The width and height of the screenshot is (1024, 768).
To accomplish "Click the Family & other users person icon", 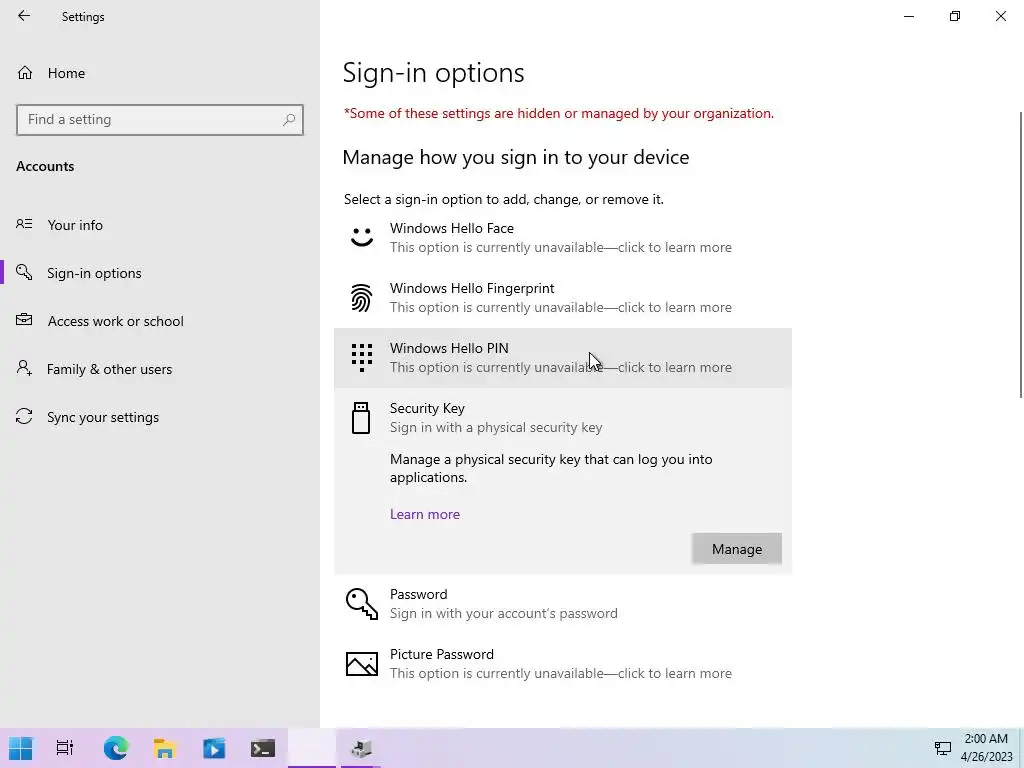I will point(24,368).
